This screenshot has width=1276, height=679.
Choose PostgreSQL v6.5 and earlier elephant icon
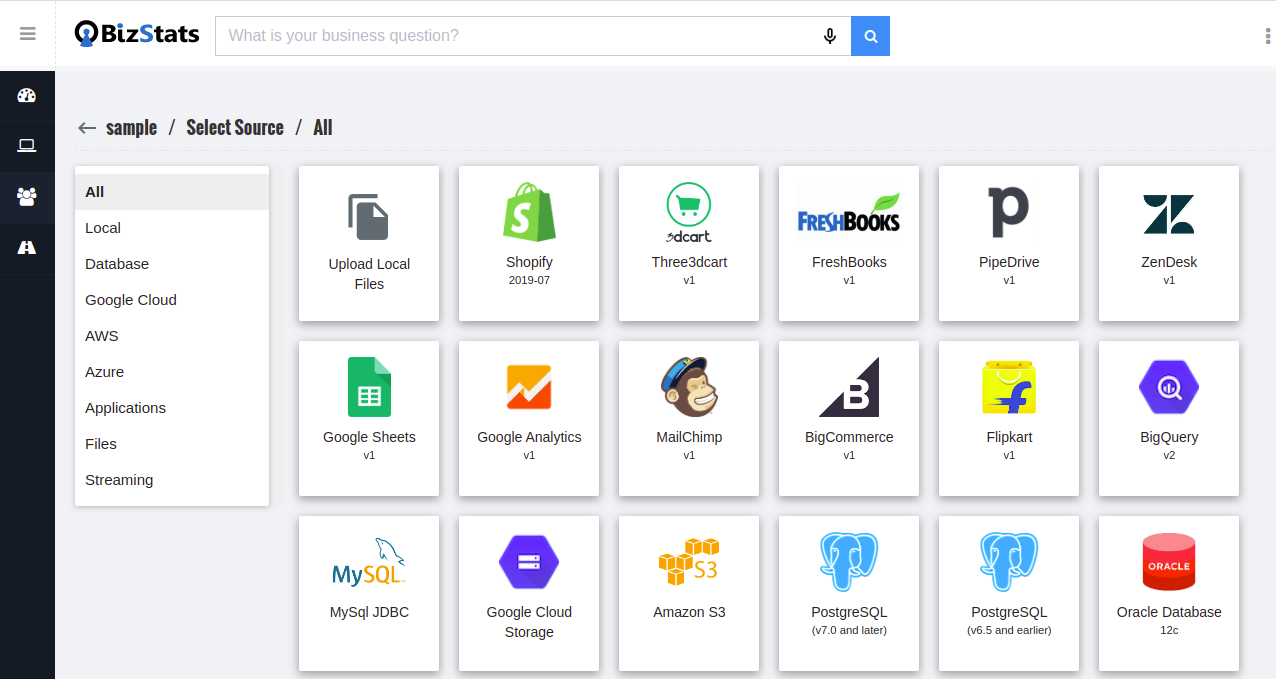tap(1008, 562)
